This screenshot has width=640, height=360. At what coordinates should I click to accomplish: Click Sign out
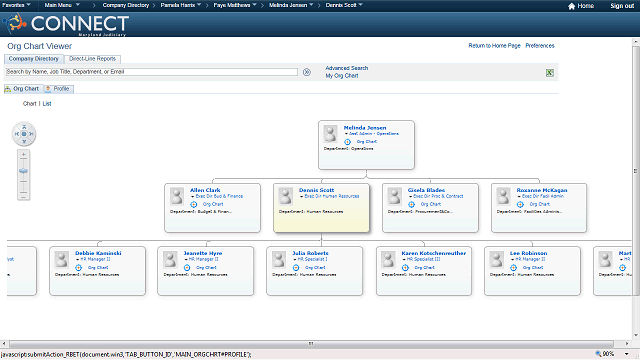pos(622,6)
